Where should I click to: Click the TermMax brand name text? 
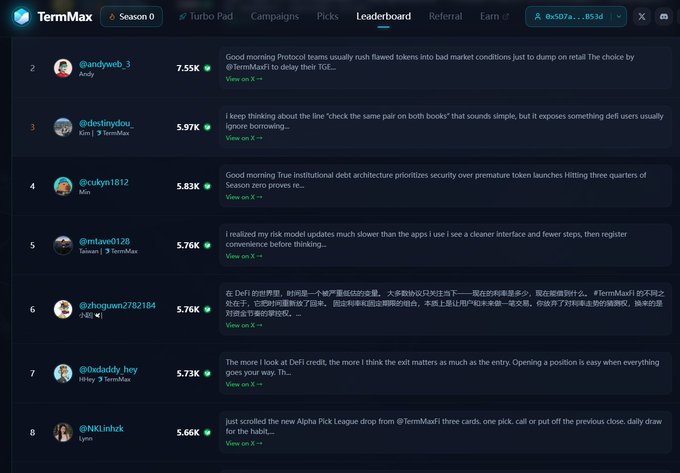click(65, 16)
